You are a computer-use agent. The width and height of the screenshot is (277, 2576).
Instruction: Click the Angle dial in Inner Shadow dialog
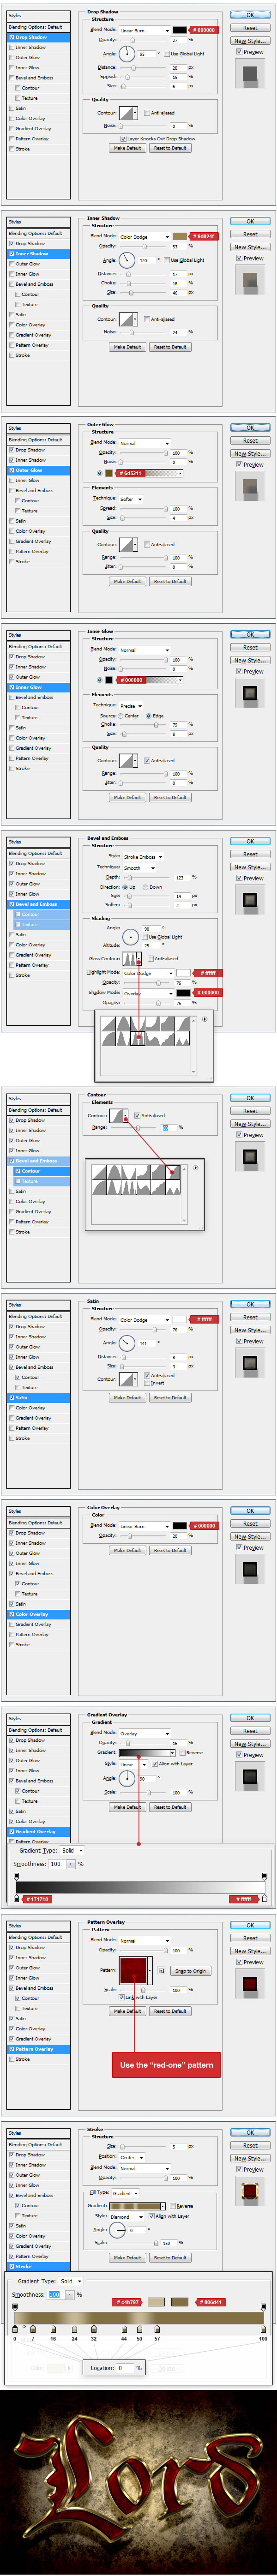click(127, 260)
